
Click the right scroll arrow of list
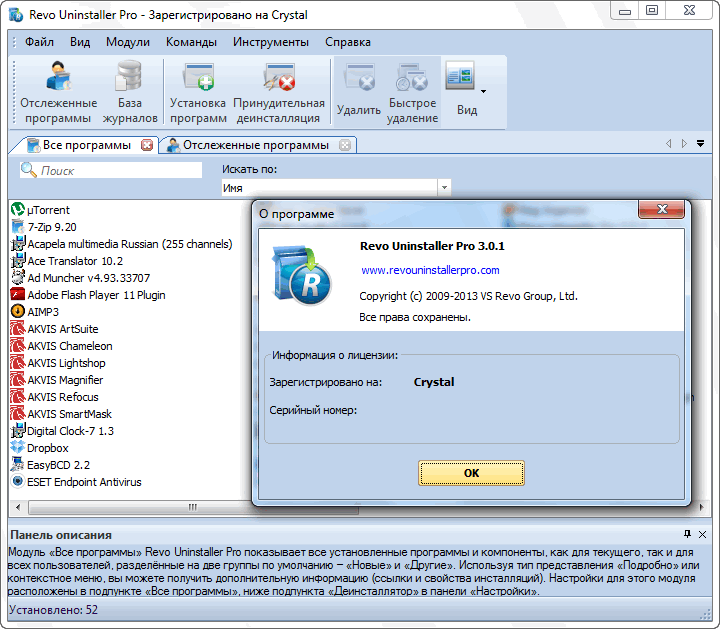[x=702, y=507]
